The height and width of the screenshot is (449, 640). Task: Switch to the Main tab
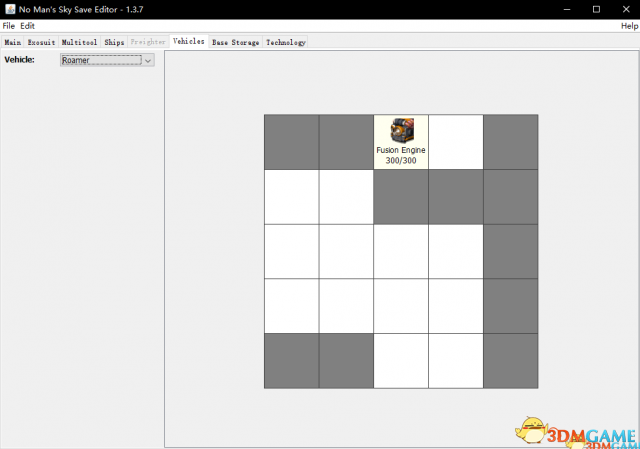(x=13, y=42)
